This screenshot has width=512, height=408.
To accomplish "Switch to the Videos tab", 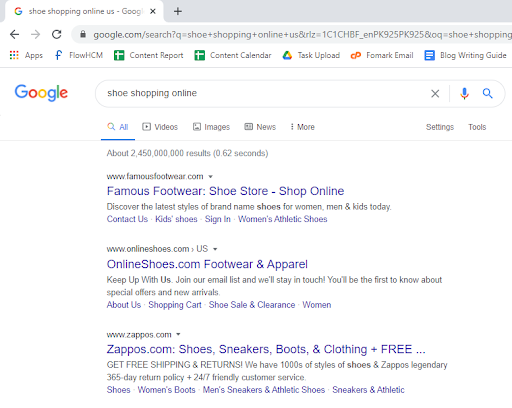I will pyautogui.click(x=160, y=127).
